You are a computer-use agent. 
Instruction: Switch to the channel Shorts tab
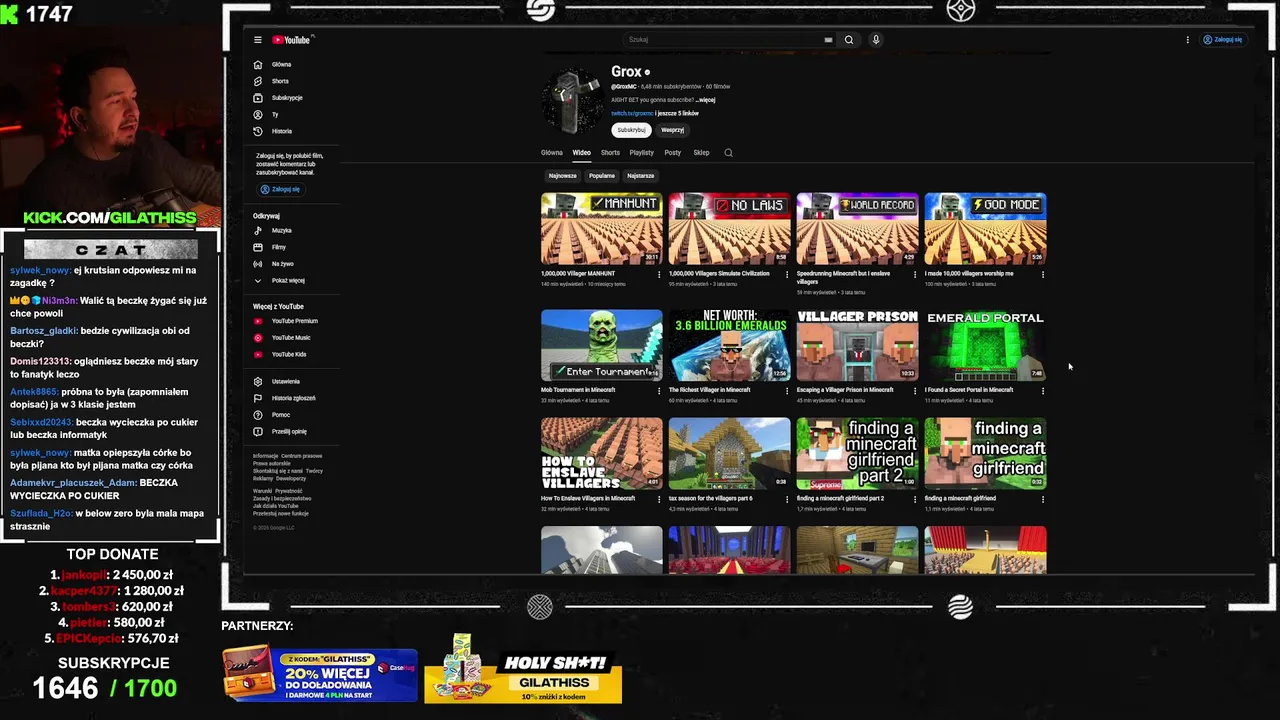point(610,153)
